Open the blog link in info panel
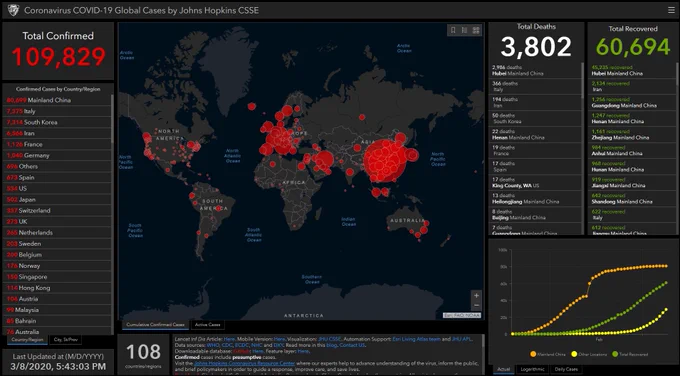This screenshot has width=680, height=376. 332,345
